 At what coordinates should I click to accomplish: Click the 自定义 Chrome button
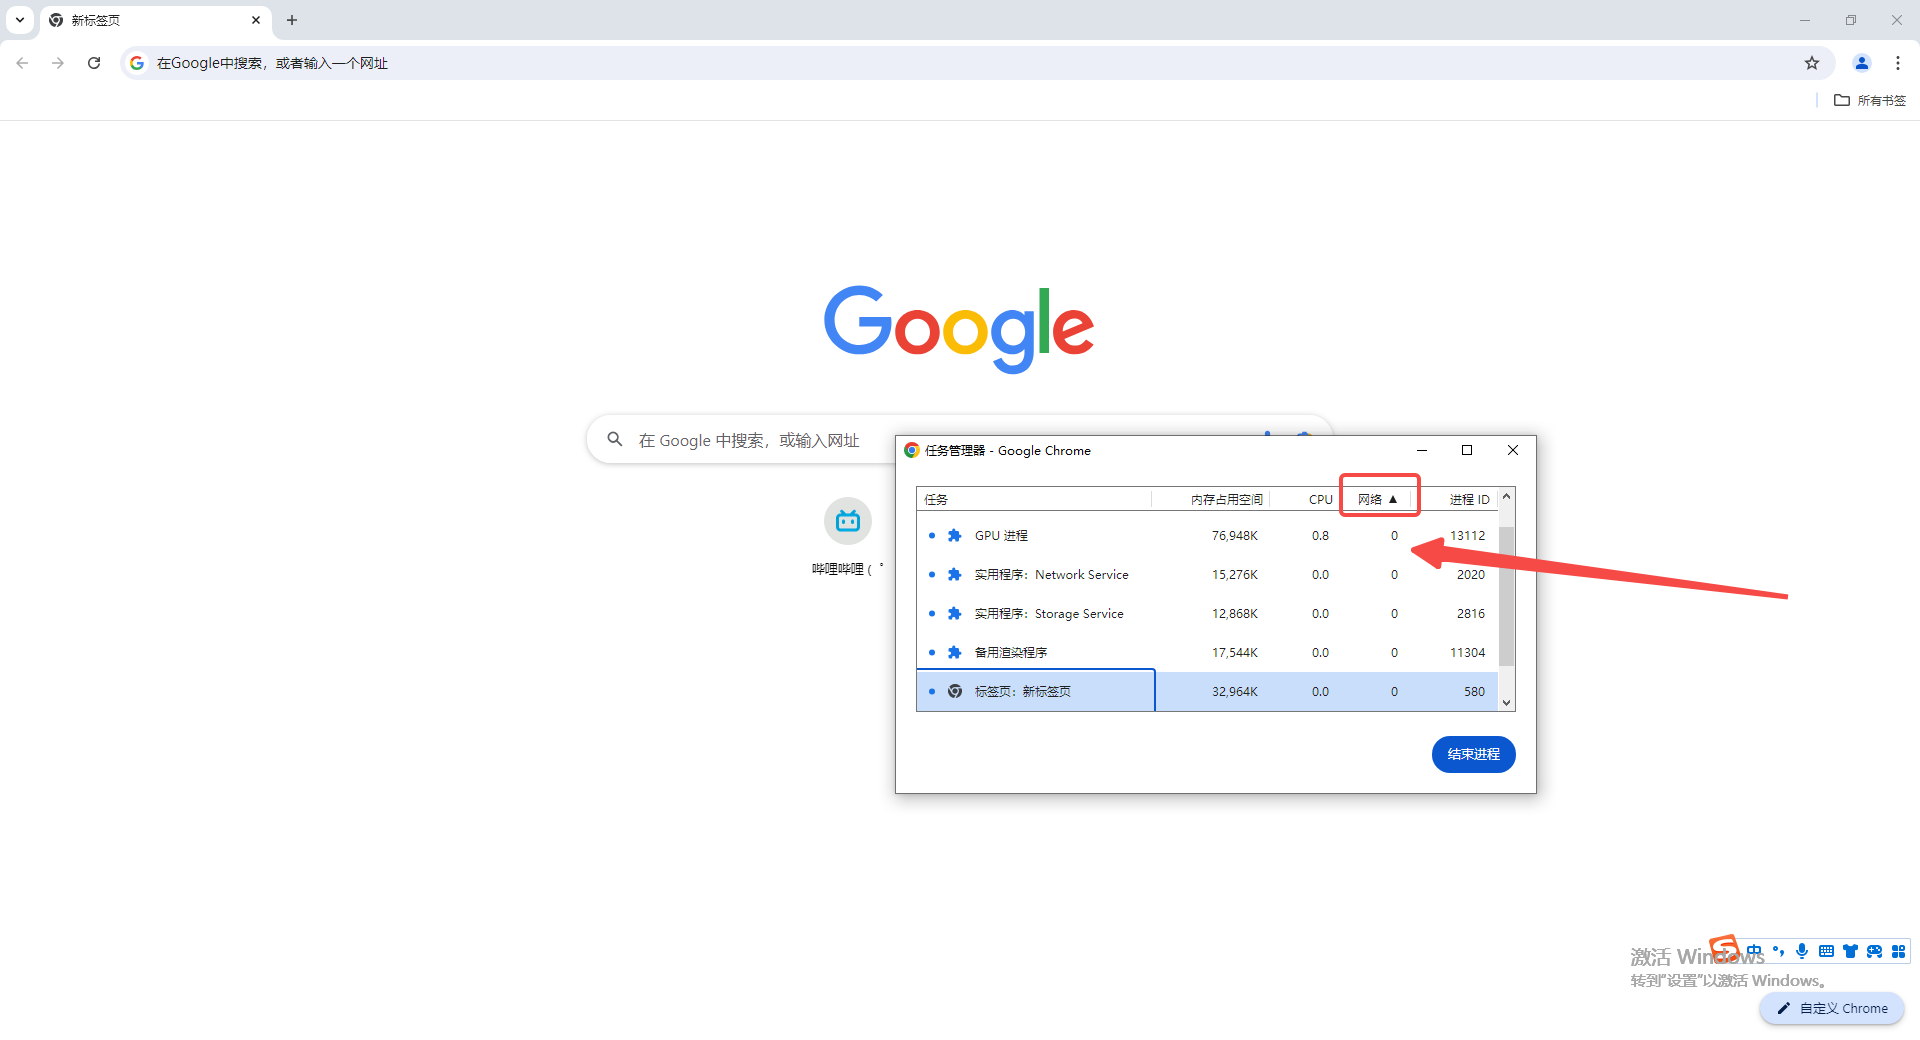1832,1008
